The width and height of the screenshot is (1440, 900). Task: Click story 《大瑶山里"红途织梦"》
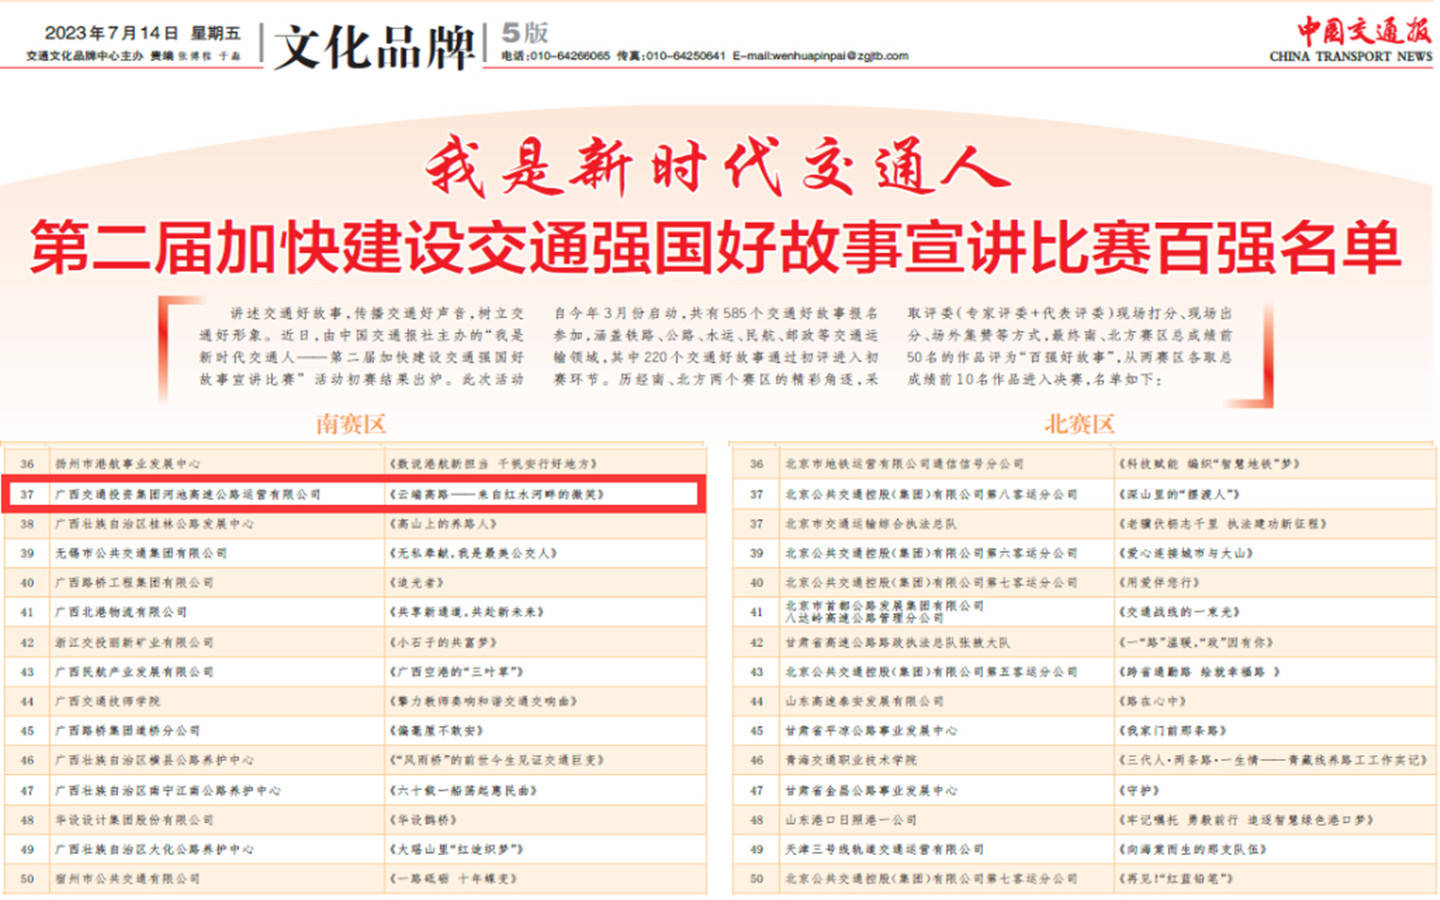[x=456, y=849]
